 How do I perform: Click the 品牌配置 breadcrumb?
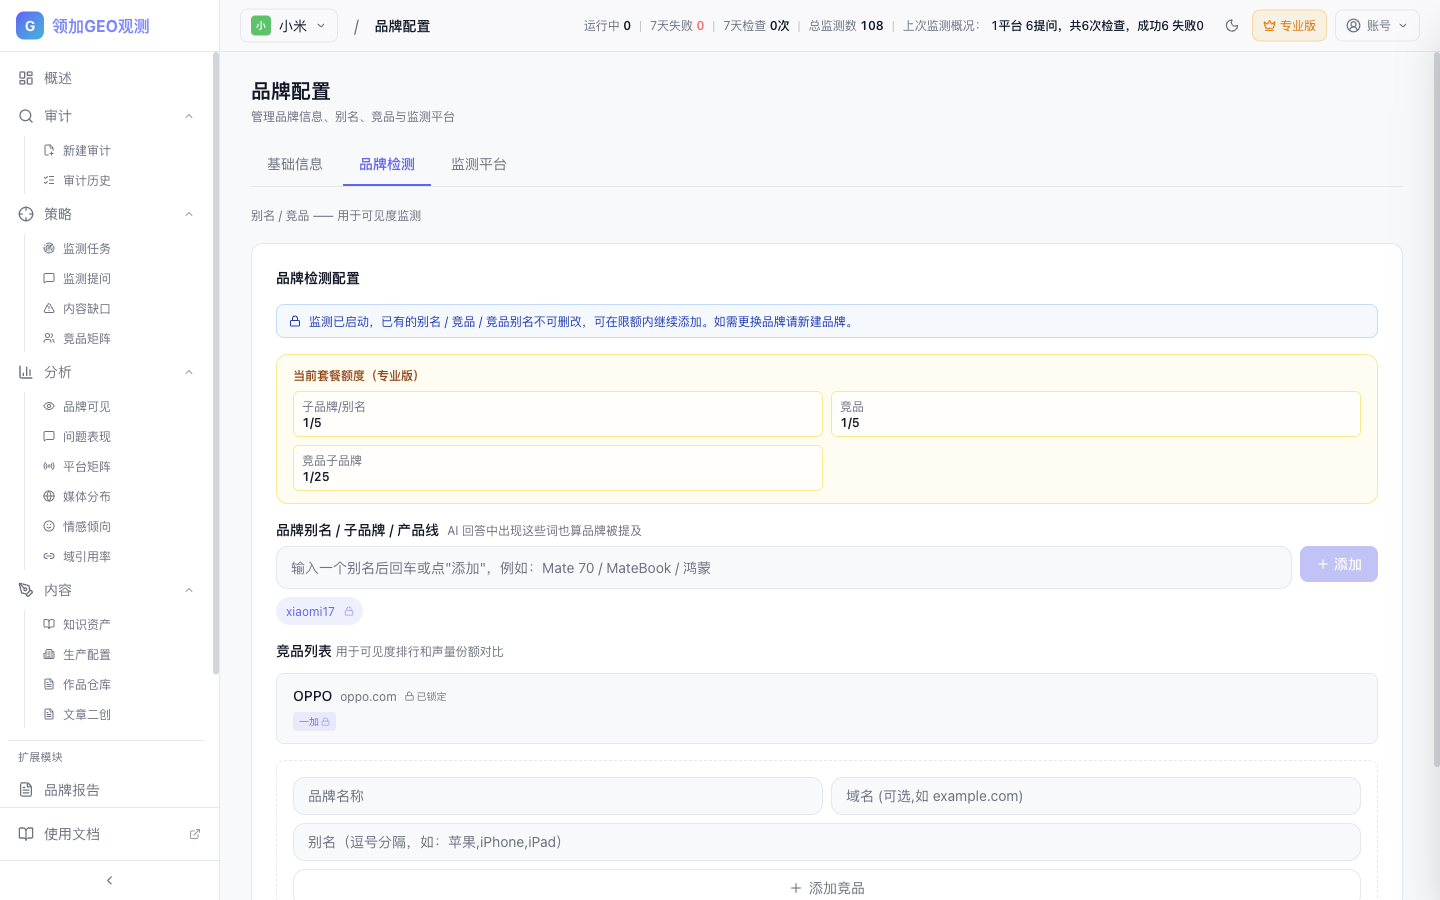coord(402,26)
